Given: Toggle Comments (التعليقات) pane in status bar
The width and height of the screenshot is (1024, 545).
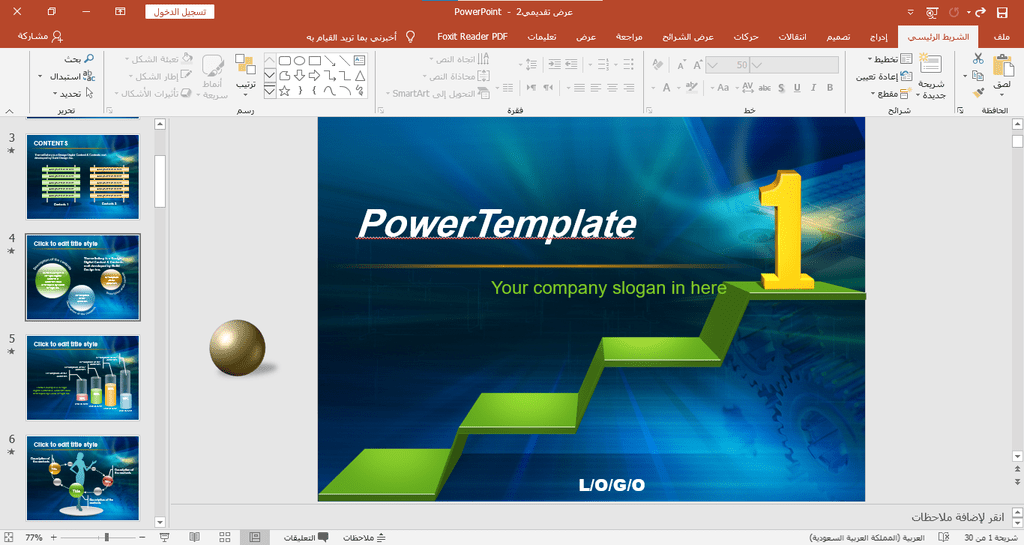Looking at the screenshot, I should pos(306,537).
